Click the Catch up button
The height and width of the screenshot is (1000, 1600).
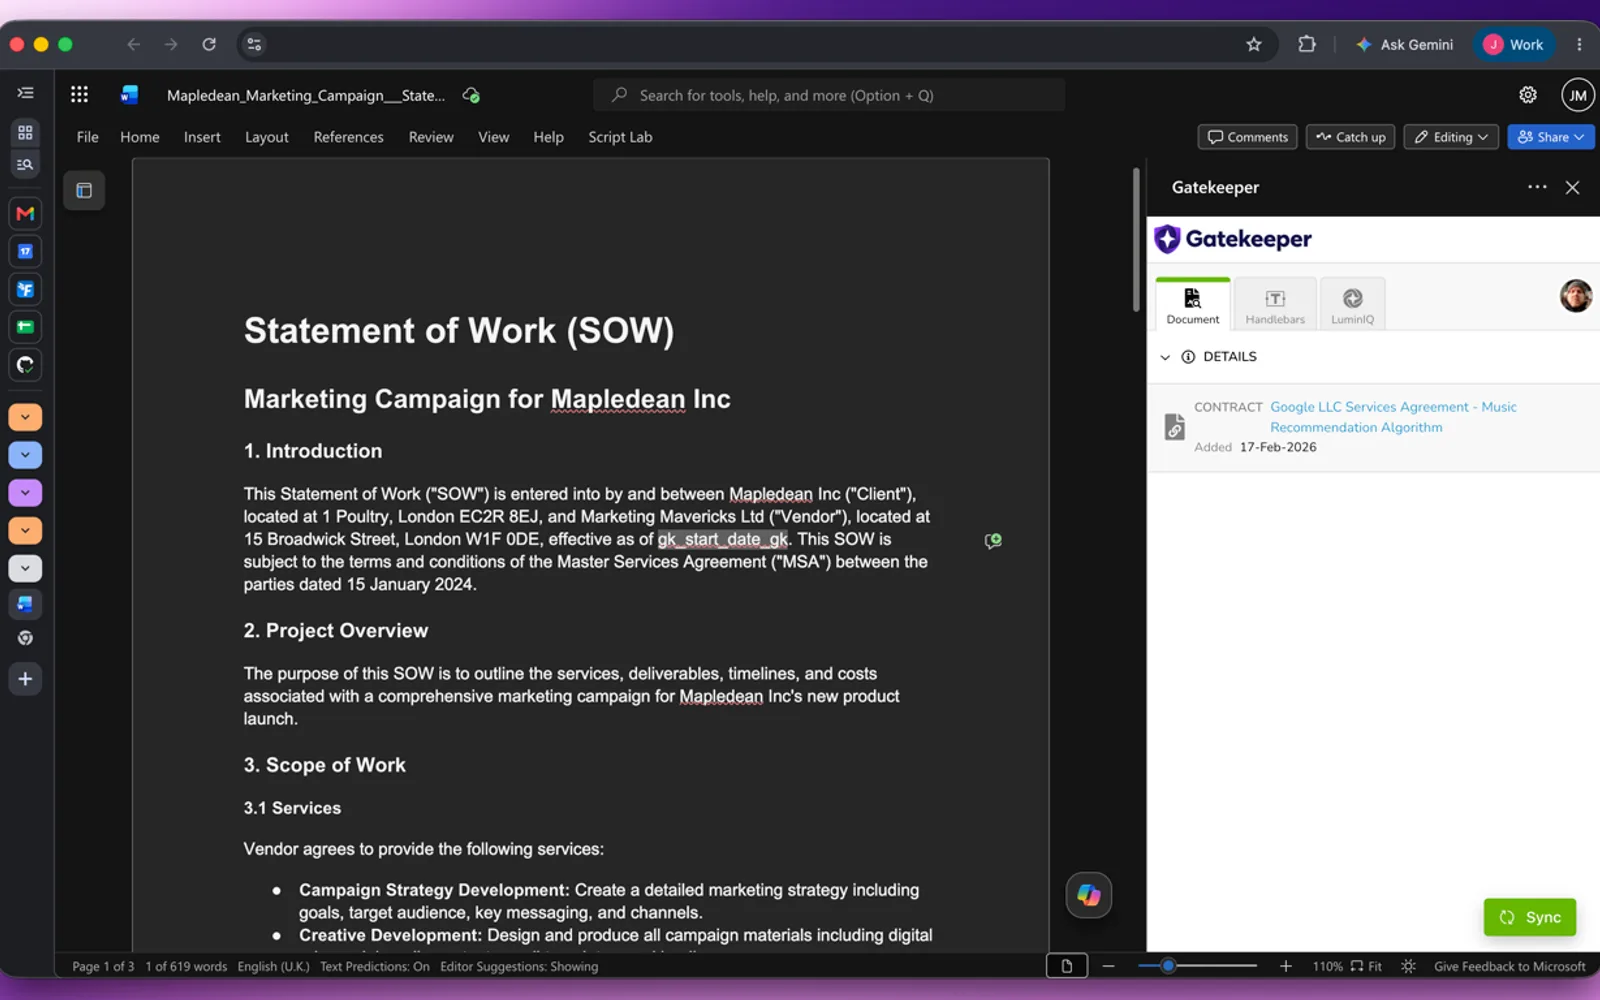(1350, 137)
